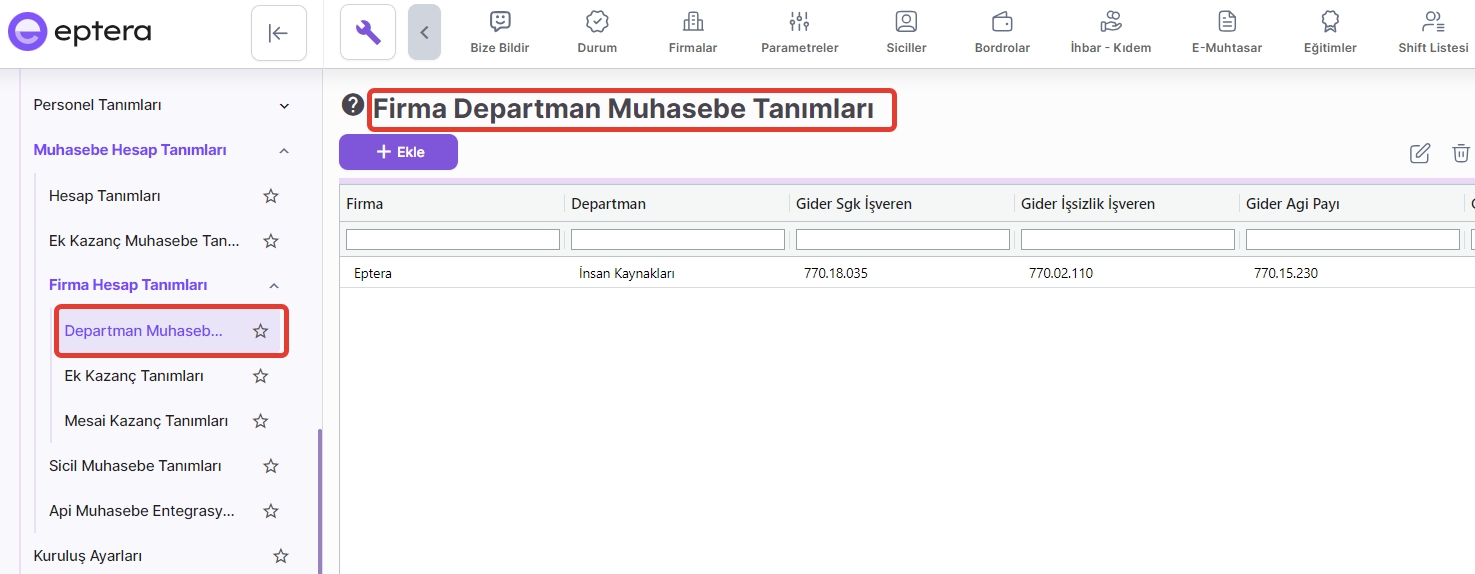Collapse Firma Hesap Tanımları submenu

click(x=274, y=285)
